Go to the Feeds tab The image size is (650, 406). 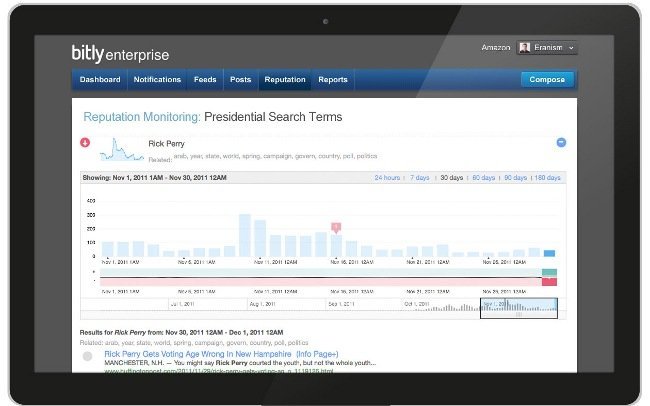(205, 80)
